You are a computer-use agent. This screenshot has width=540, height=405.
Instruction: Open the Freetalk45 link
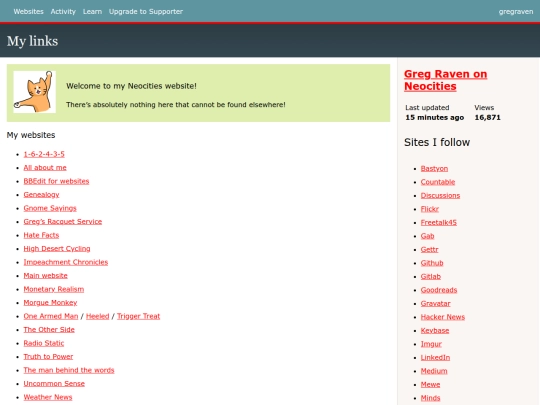pyautogui.click(x=439, y=222)
